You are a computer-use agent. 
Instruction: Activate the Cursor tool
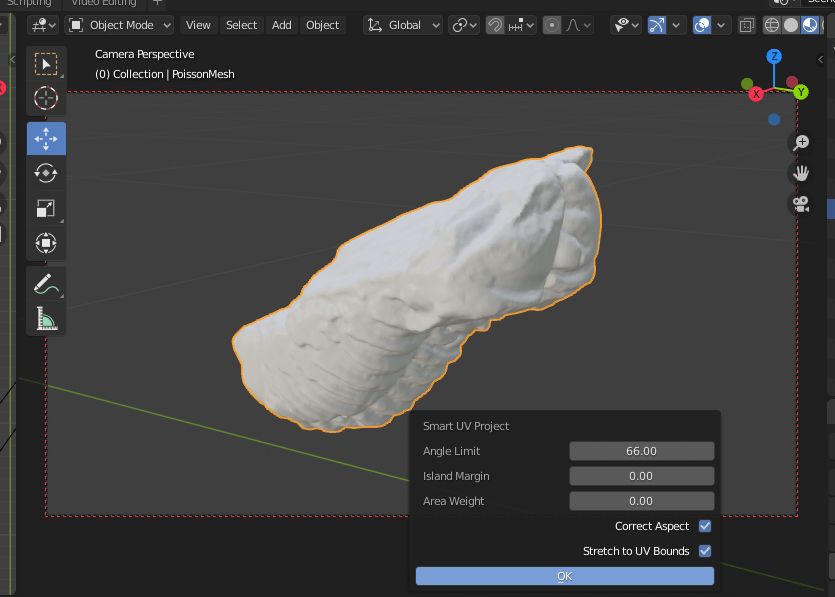click(46, 98)
